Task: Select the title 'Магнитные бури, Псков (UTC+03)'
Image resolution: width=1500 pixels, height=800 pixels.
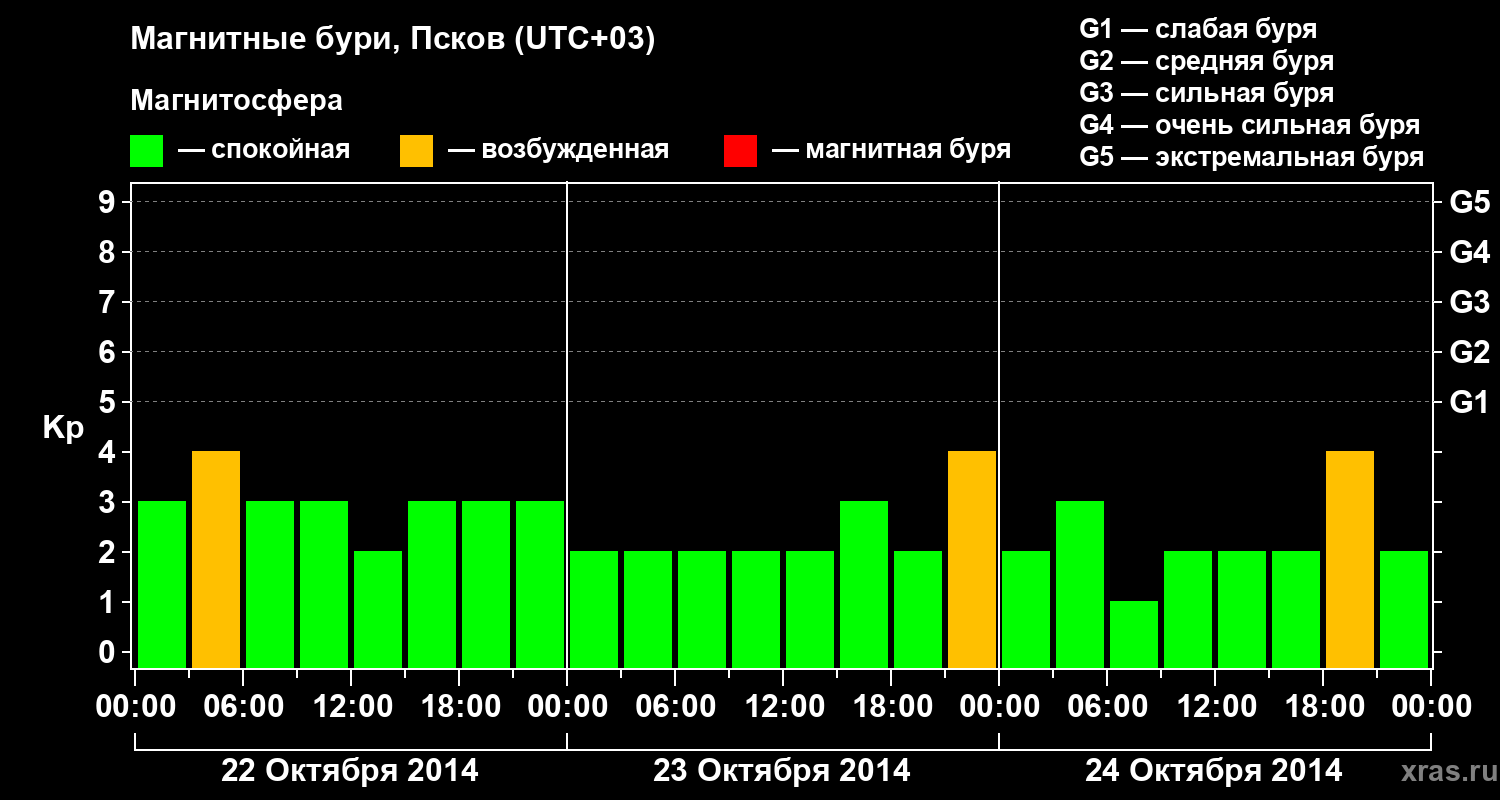Action: point(393,40)
